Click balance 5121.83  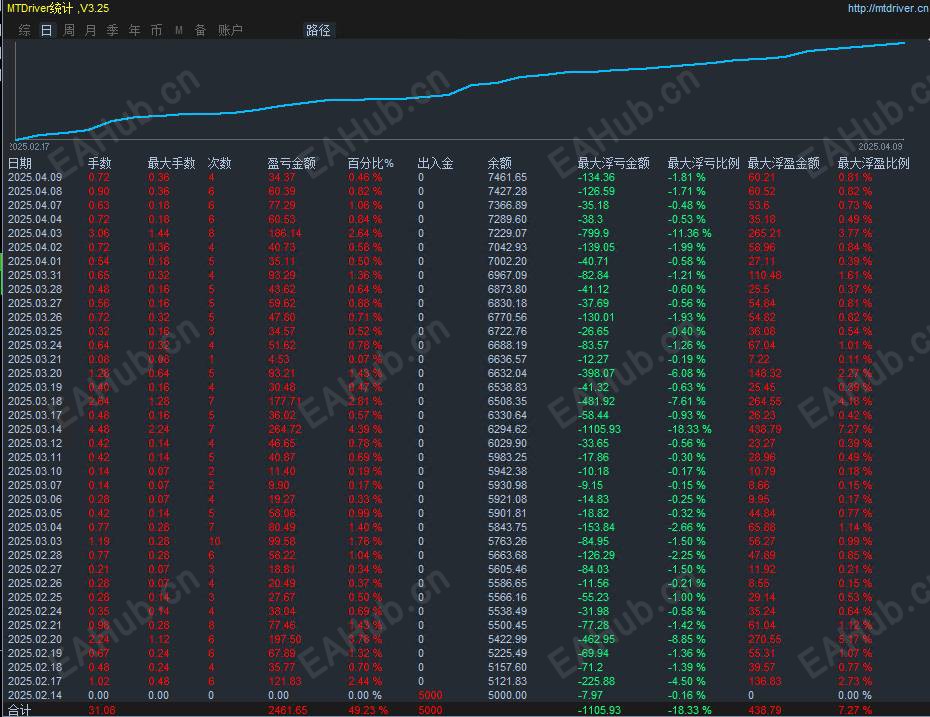pos(507,681)
